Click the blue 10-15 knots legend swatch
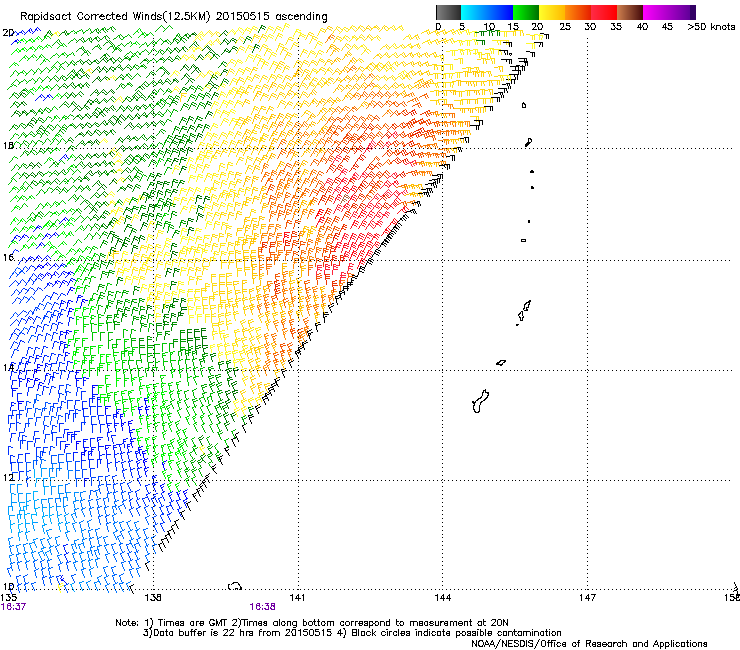This screenshot has height=650, width=740. coord(500,12)
